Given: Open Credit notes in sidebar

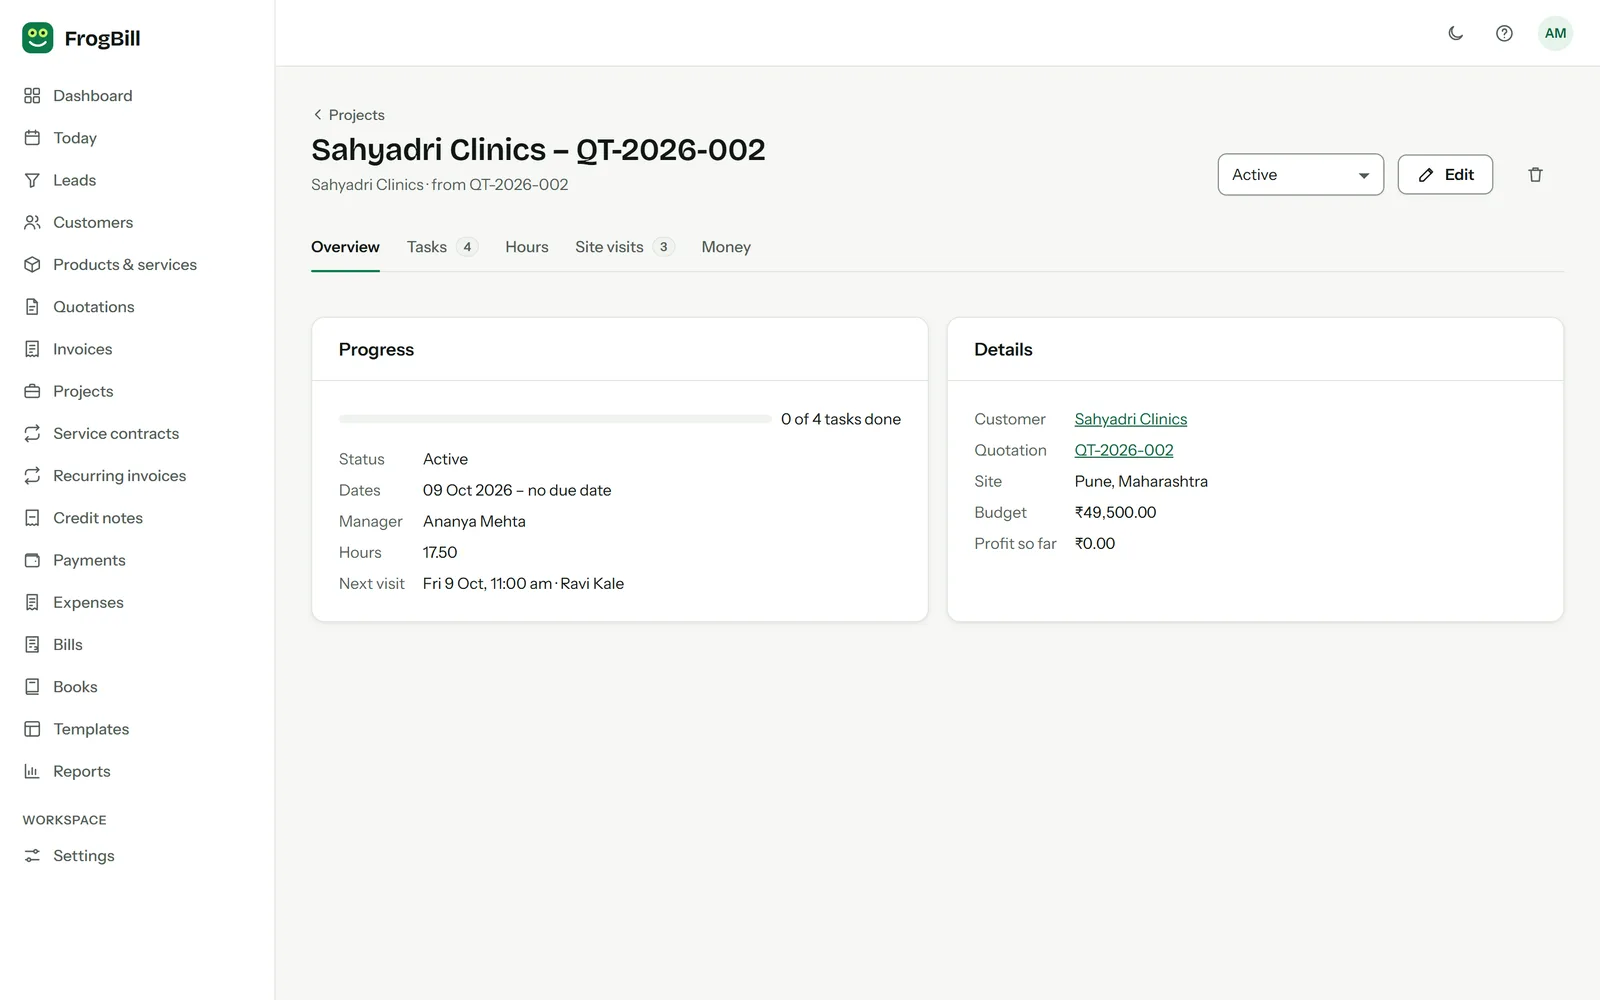Looking at the screenshot, I should click(x=98, y=518).
